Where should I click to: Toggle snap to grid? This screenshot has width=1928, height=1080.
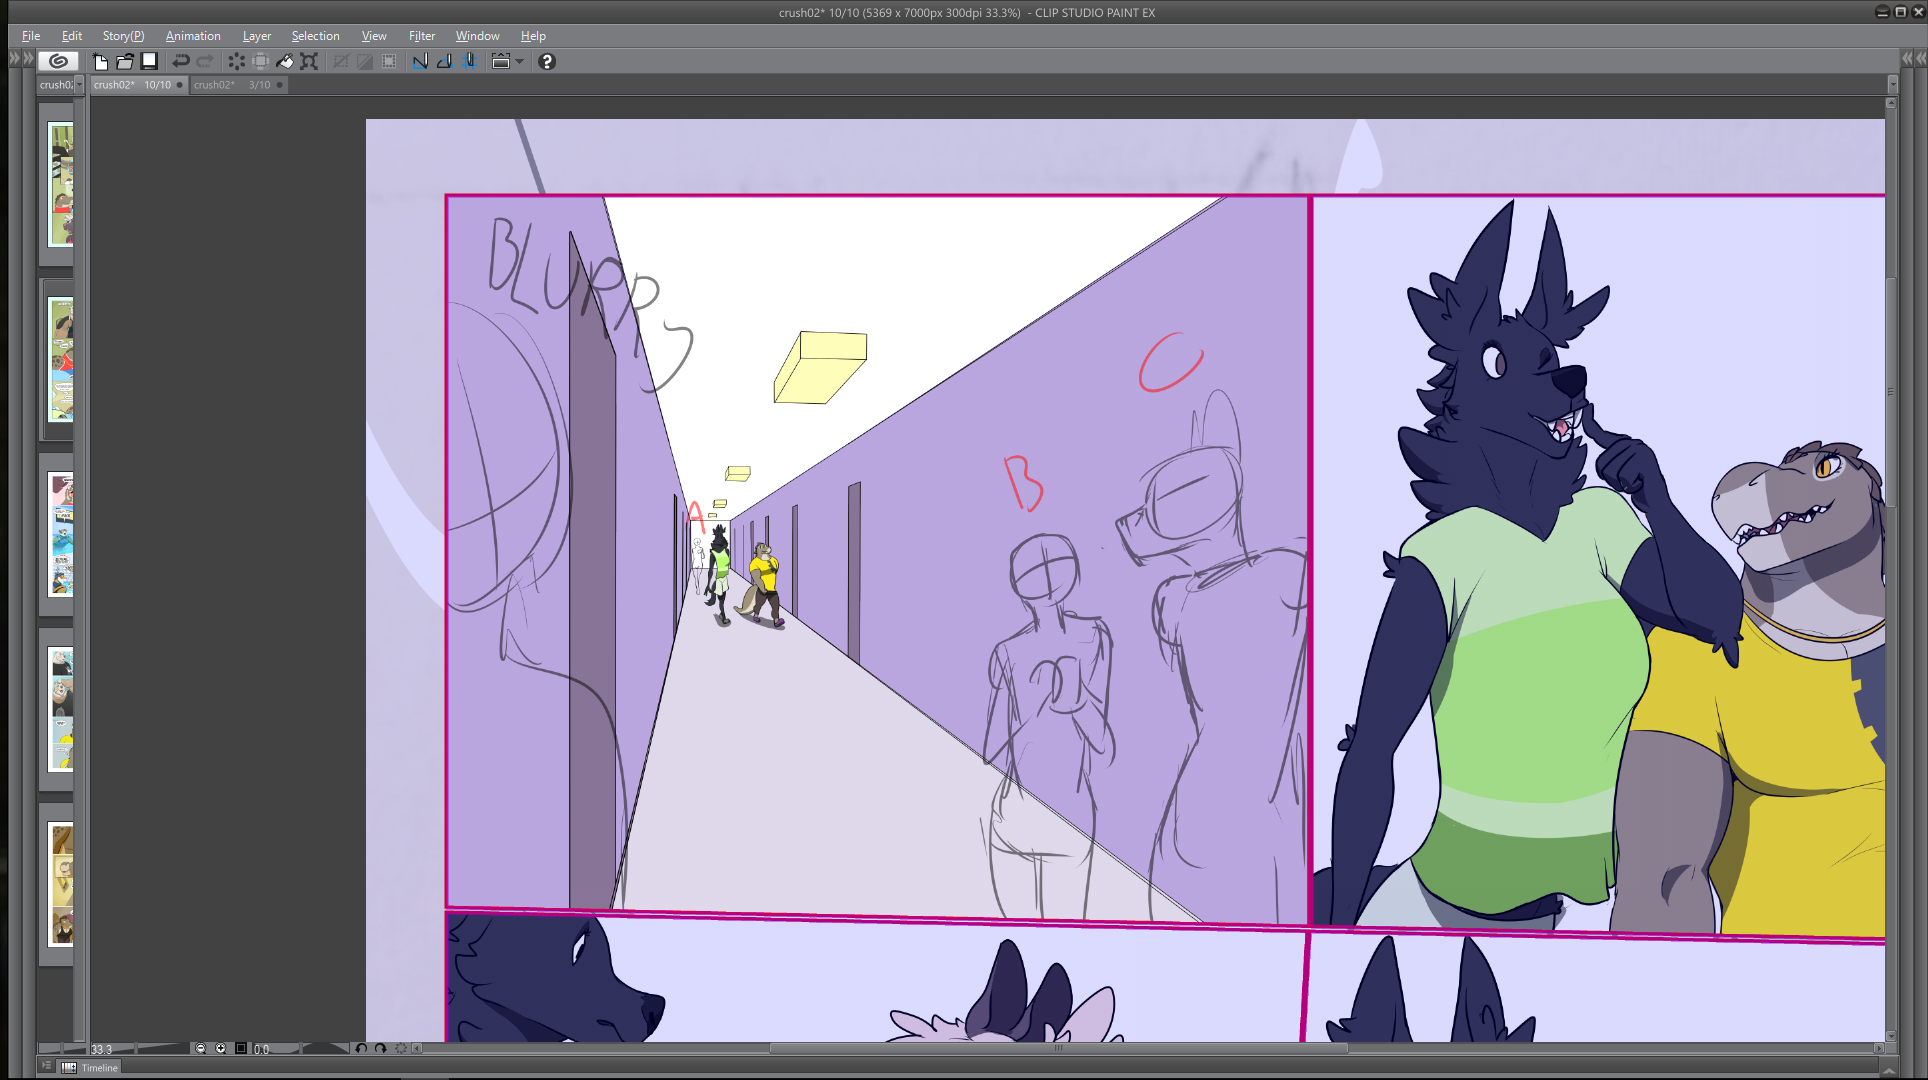tap(469, 61)
